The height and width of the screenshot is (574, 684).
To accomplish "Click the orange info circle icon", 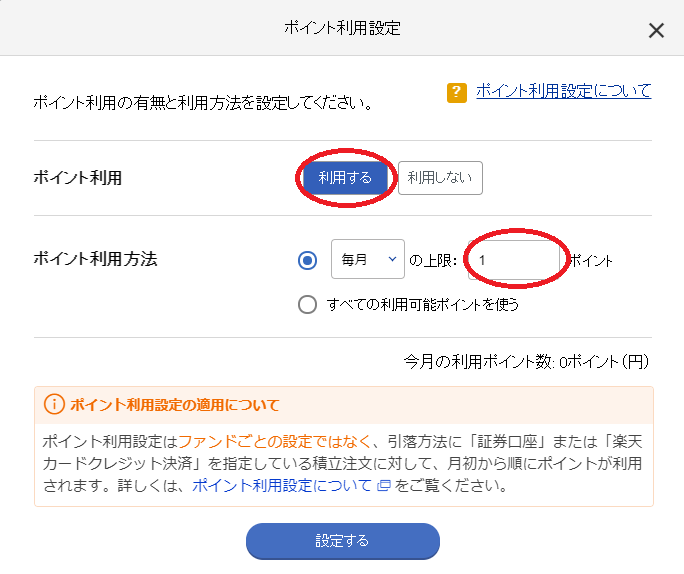I will pyautogui.click(x=54, y=404).
